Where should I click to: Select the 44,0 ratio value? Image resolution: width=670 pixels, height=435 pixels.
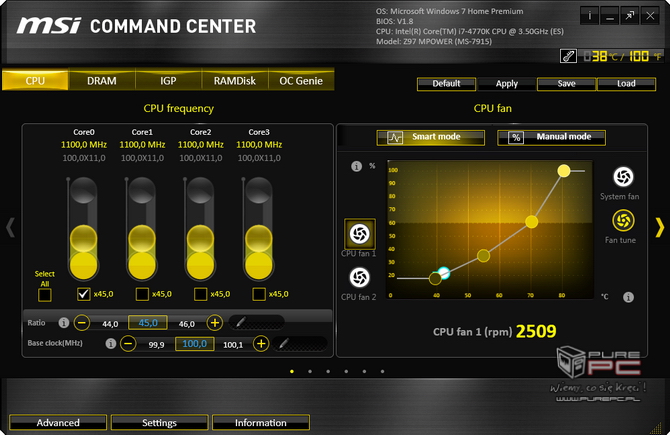pos(110,324)
